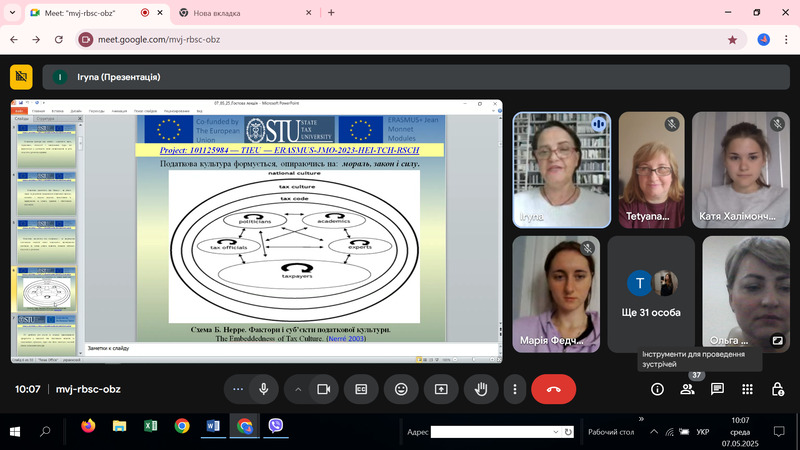Expand audio/video settings chevron
800x450 pixels.
point(298,389)
